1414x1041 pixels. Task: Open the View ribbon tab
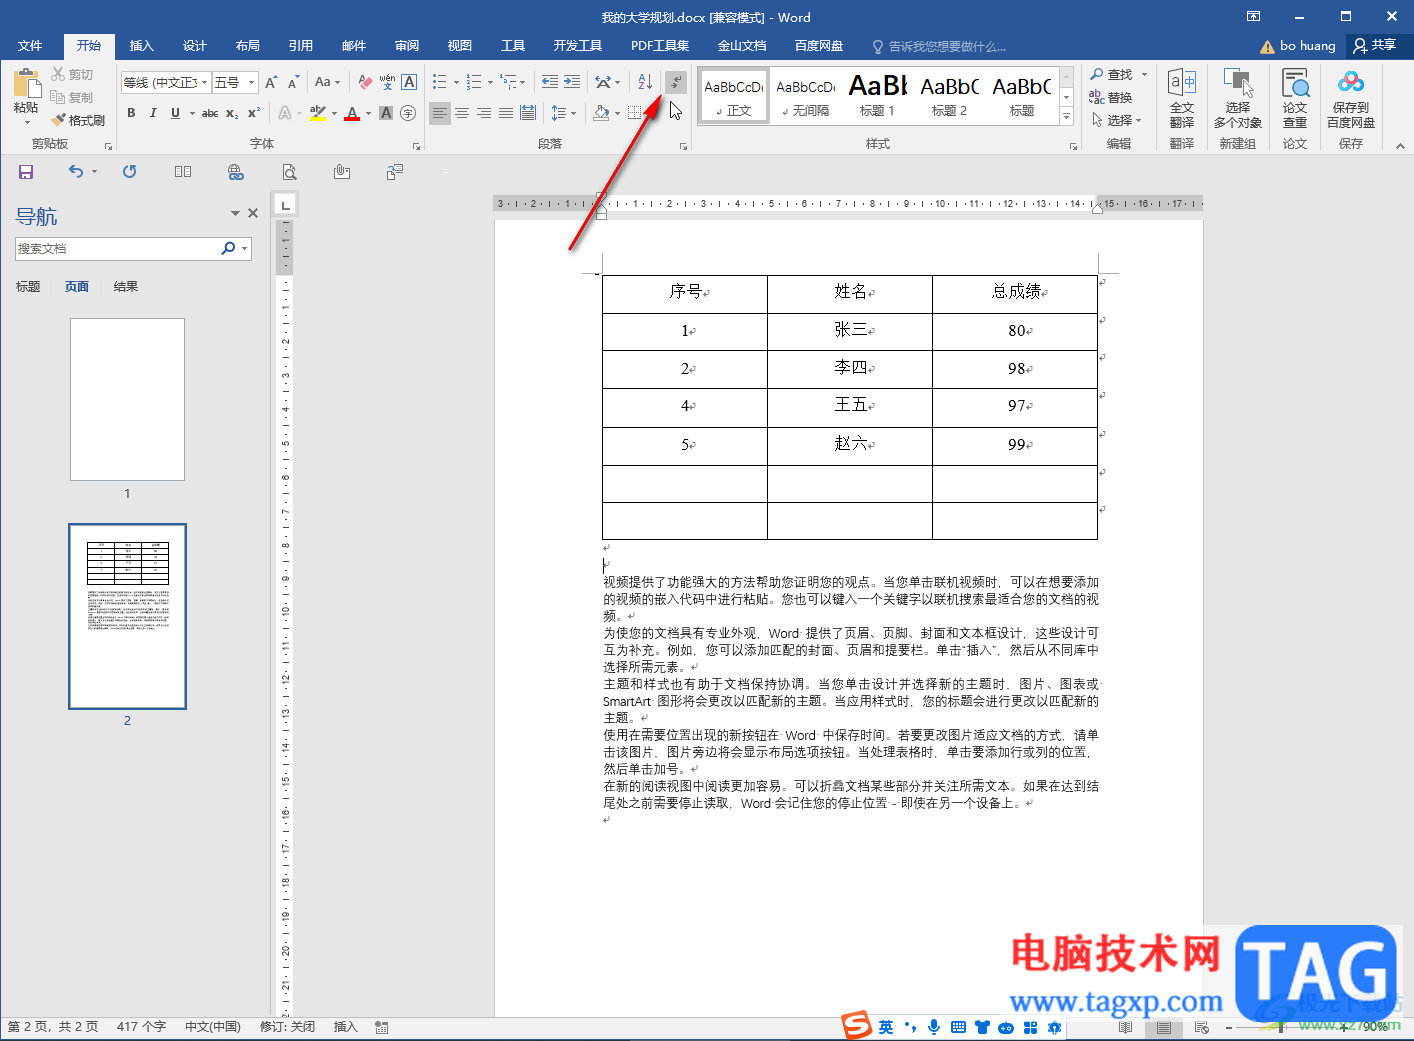pyautogui.click(x=460, y=46)
